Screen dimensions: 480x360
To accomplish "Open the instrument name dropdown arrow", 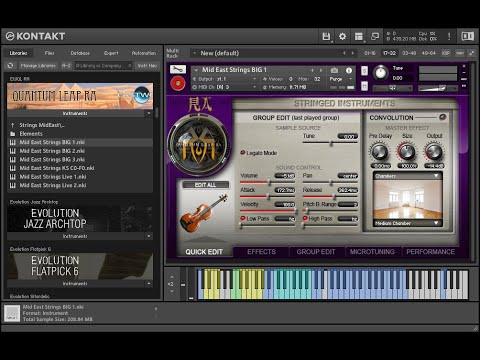I will (196, 70).
